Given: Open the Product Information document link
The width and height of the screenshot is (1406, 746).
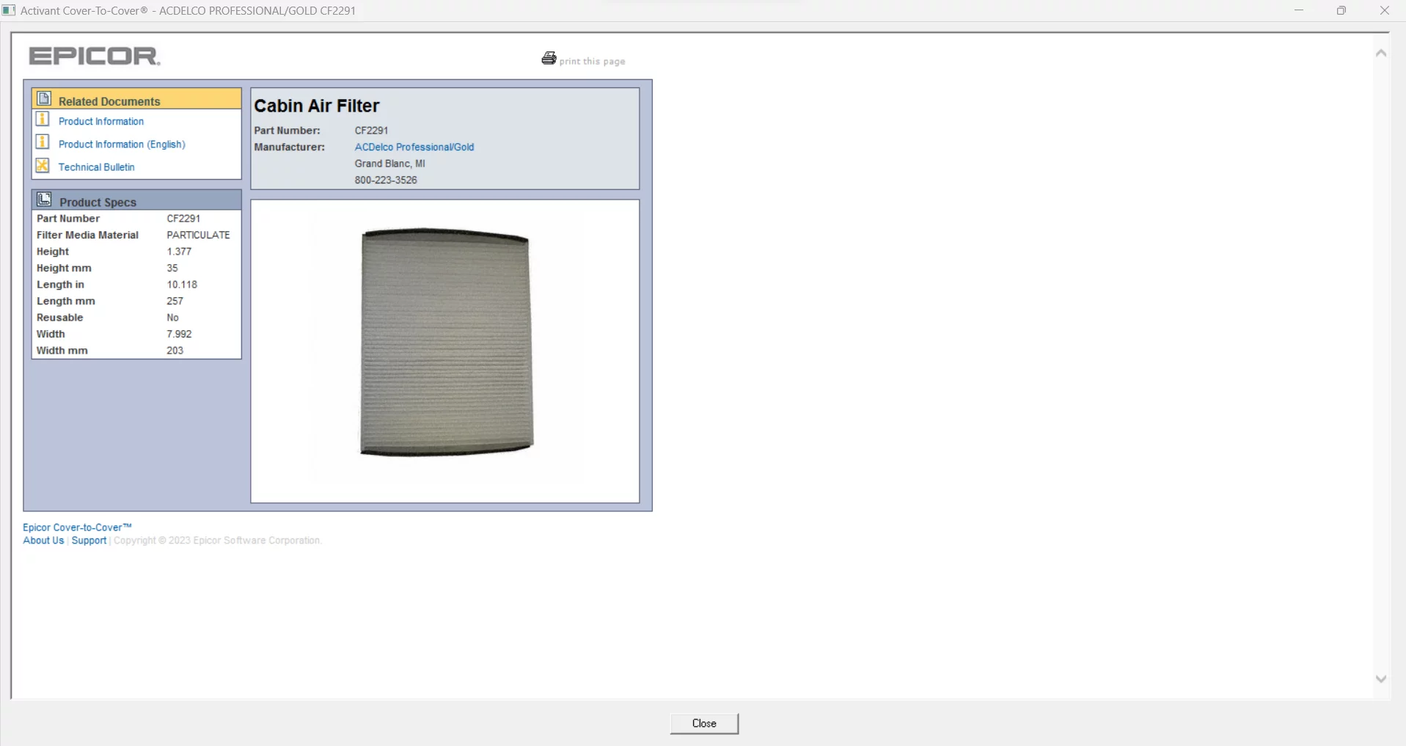Looking at the screenshot, I should (101, 122).
